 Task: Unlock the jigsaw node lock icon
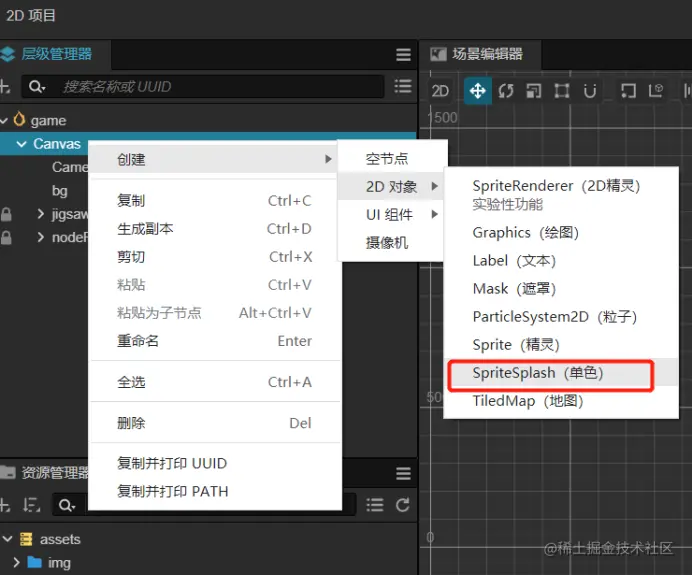click(x=6, y=214)
